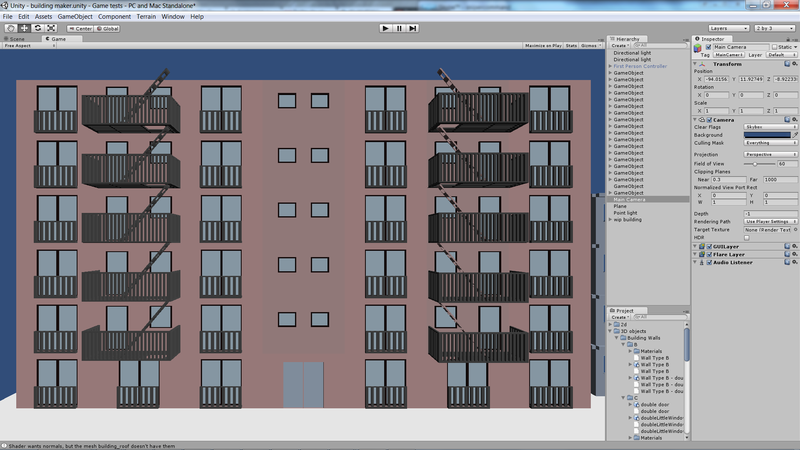Select the Hand tool in the toolbar

pos(9,28)
